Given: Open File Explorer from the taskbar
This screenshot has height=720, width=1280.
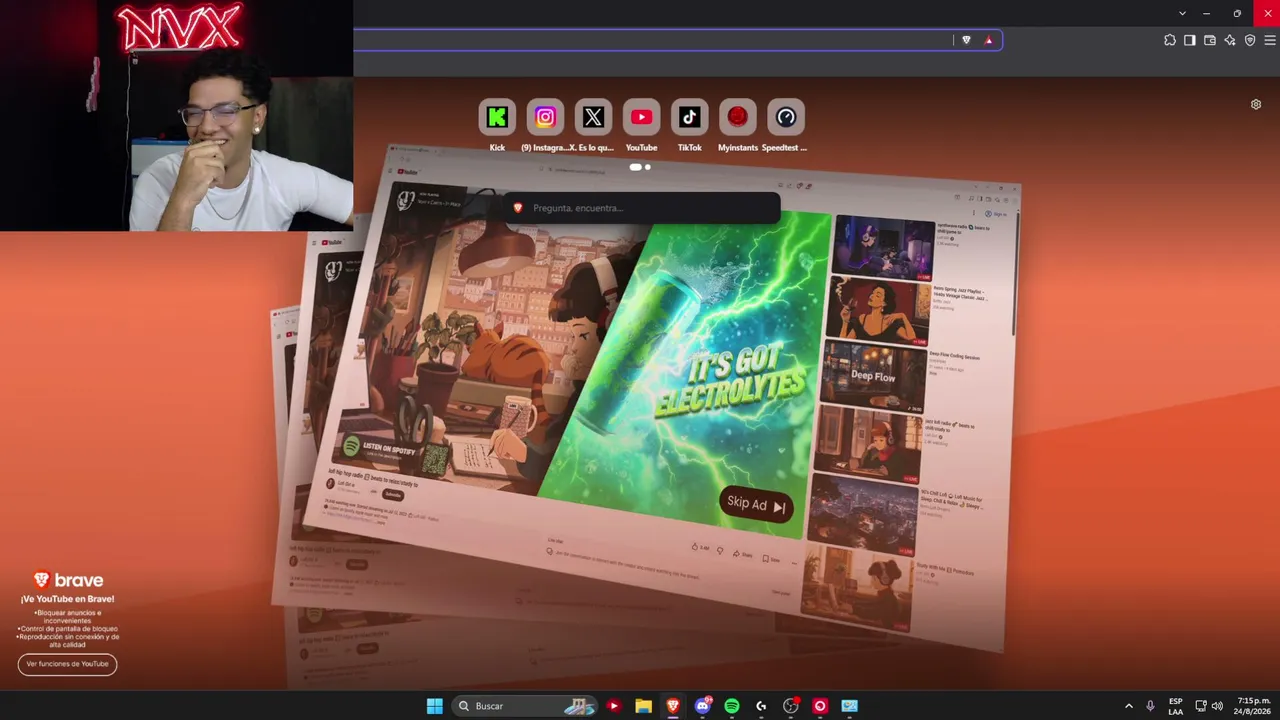Looking at the screenshot, I should point(643,706).
